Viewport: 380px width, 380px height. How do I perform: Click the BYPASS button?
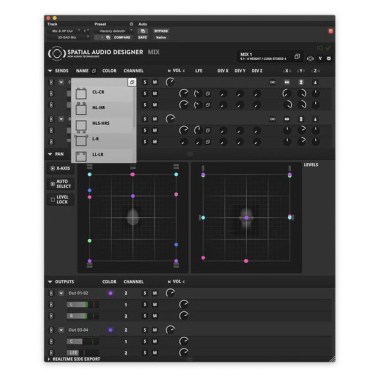(x=161, y=31)
